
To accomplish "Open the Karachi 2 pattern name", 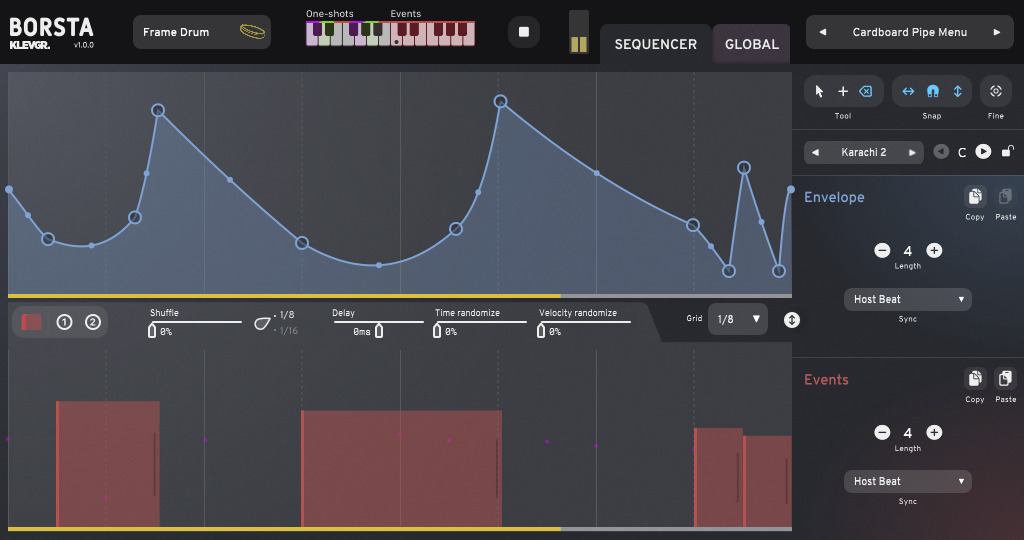I will click(863, 152).
